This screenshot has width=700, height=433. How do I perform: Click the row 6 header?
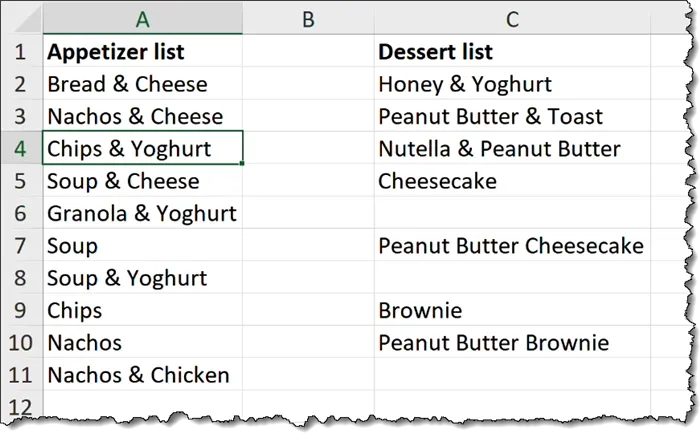click(20, 214)
